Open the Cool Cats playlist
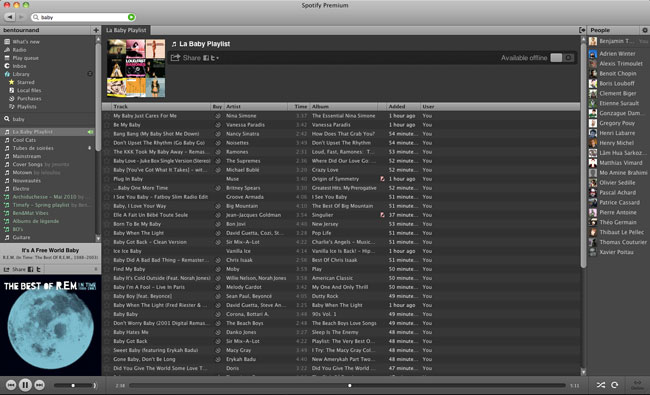650x395 pixels. pyautogui.click(x=24, y=140)
